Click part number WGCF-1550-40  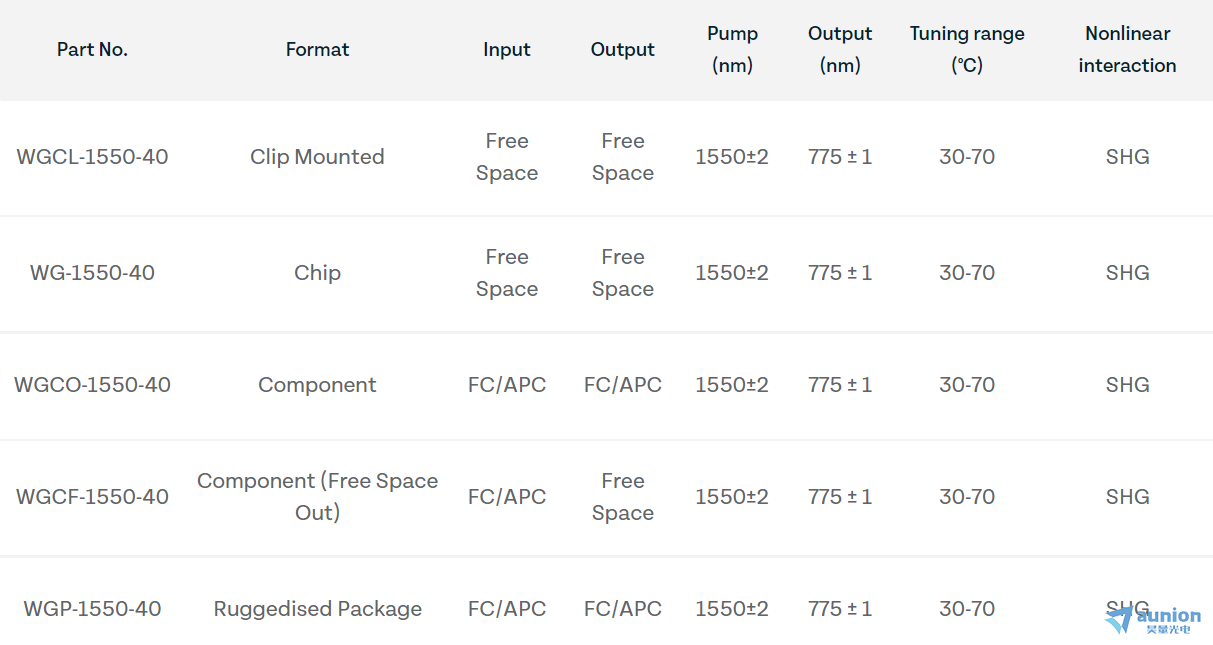coord(92,497)
